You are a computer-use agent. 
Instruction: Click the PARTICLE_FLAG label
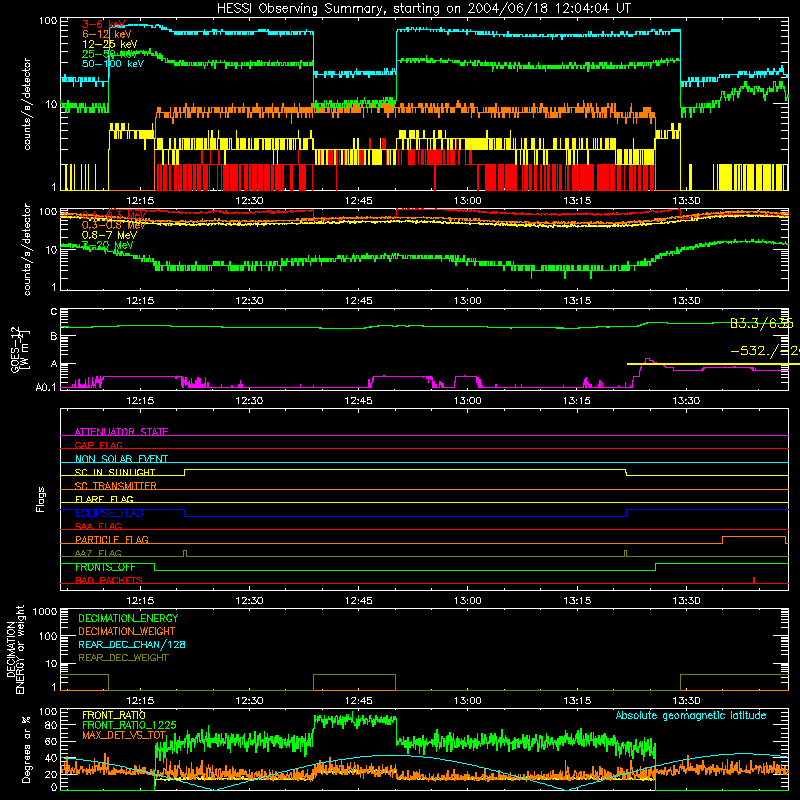point(112,539)
